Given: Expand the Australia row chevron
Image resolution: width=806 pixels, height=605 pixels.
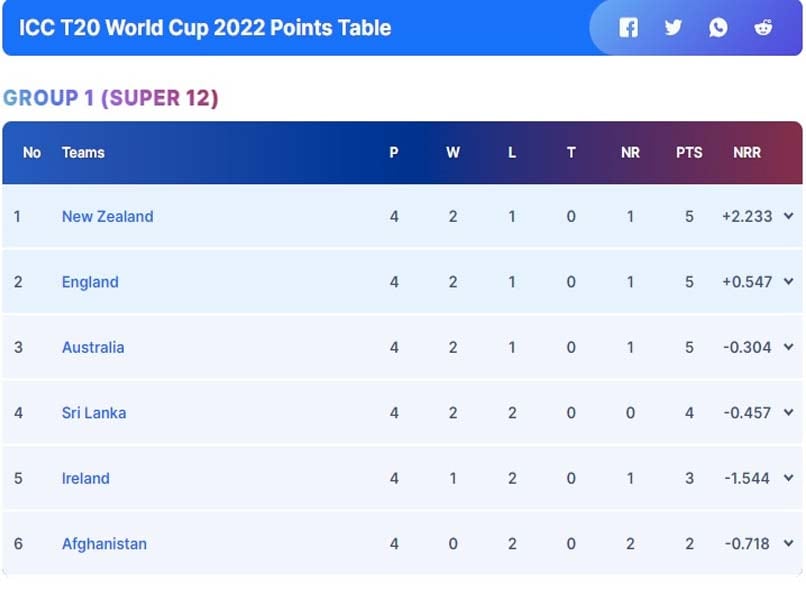Looking at the screenshot, I should (x=788, y=347).
